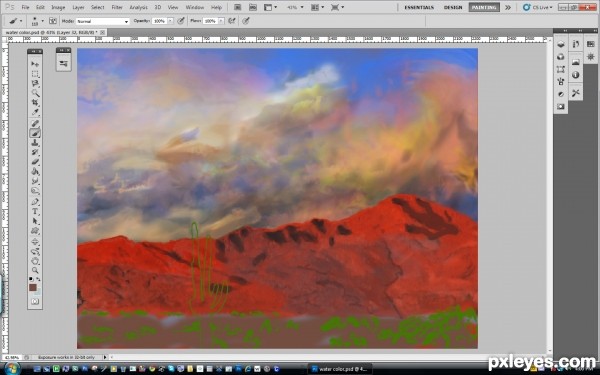Screen dimensions: 600x375
Task: Open the Info panel icon
Action: click(x=576, y=75)
